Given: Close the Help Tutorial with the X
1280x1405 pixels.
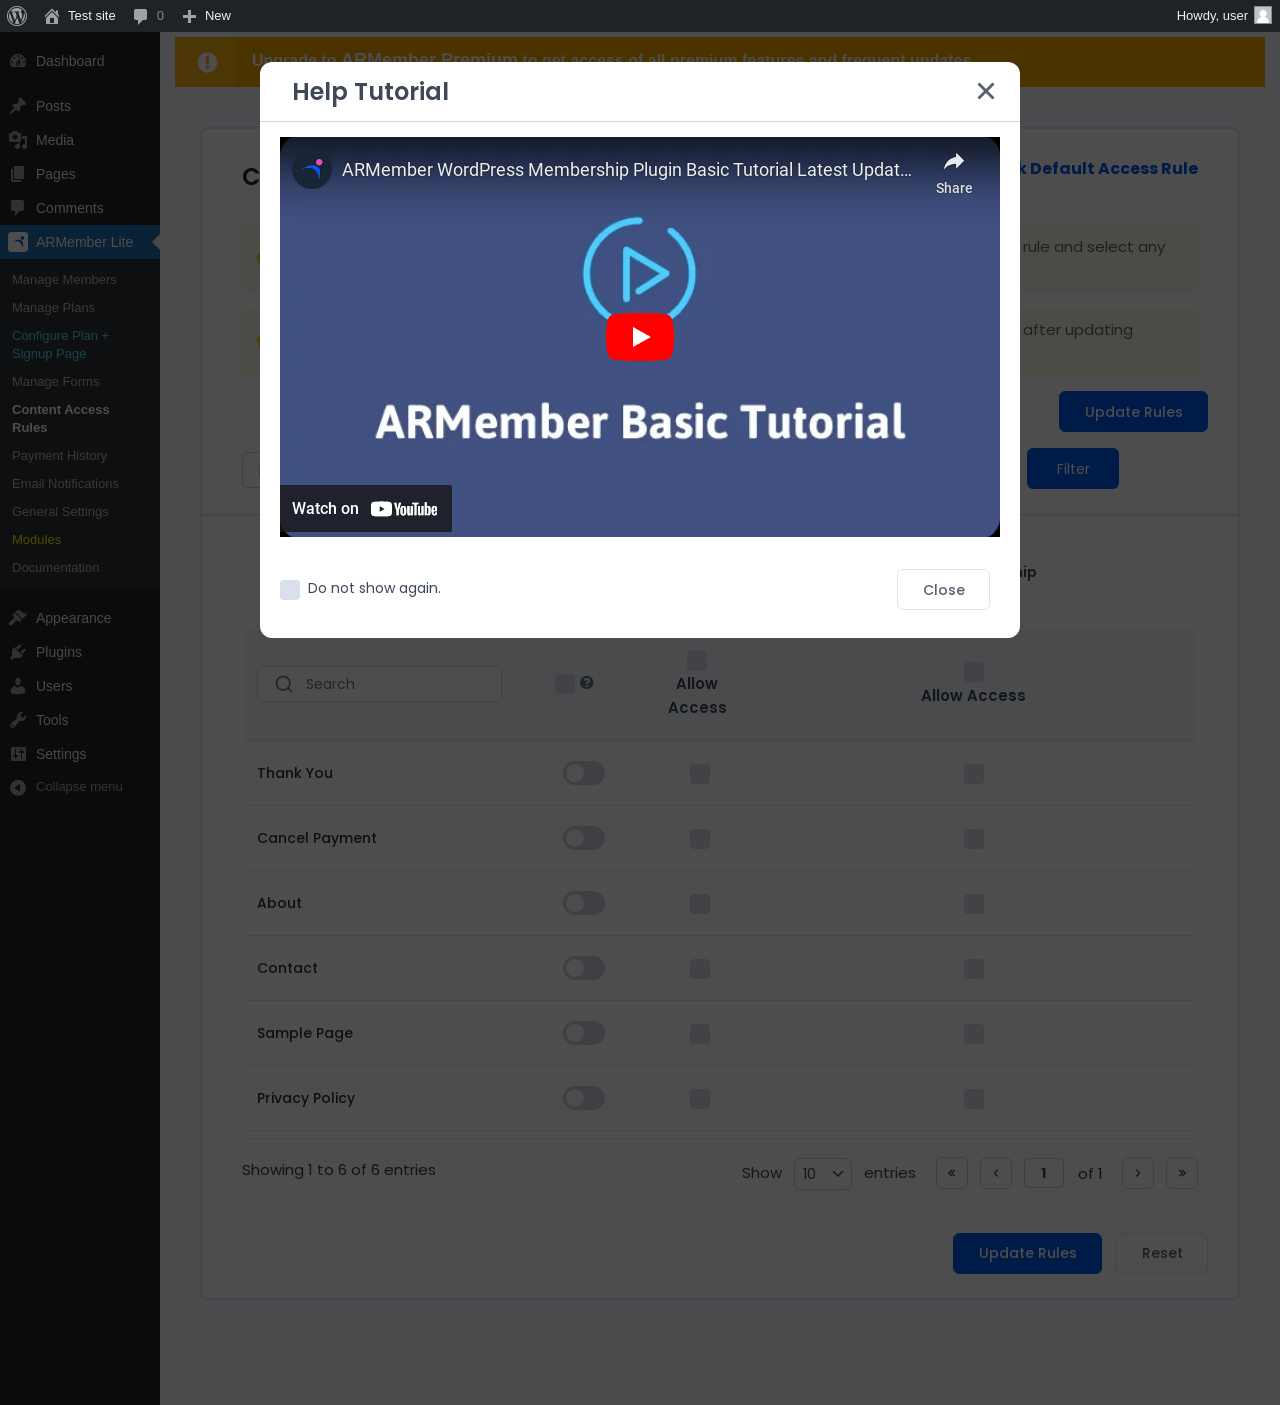Looking at the screenshot, I should click(986, 91).
